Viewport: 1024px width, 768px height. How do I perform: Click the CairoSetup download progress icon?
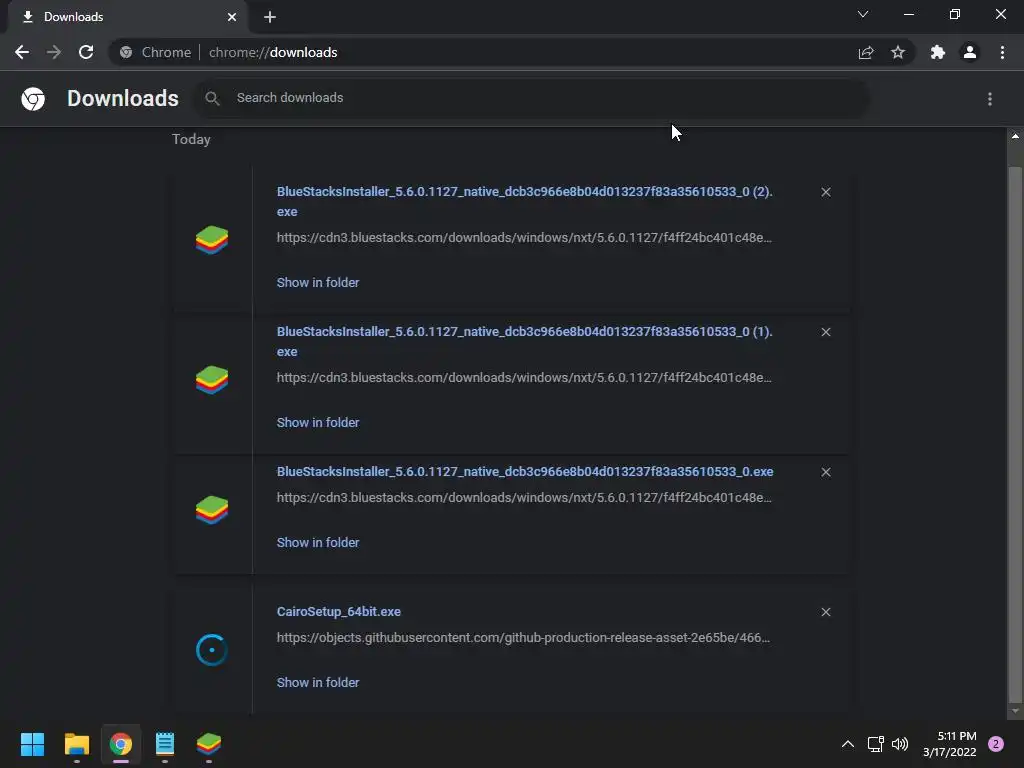(212, 650)
